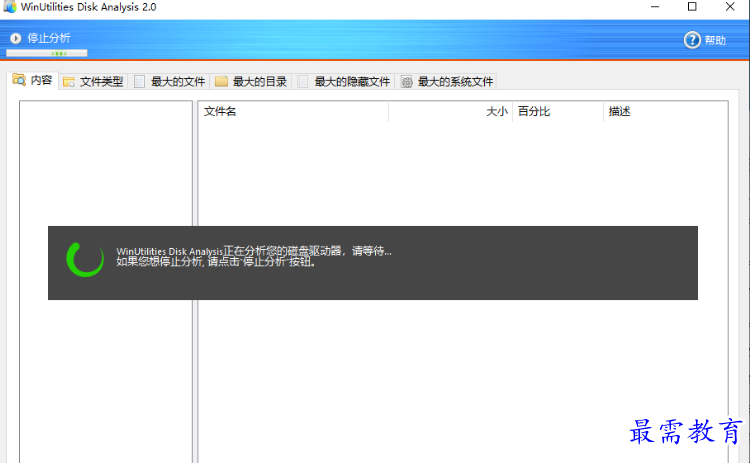This screenshot has height=463, width=751.
Task: Minimize the Disk Analysis window
Action: (x=655, y=7)
